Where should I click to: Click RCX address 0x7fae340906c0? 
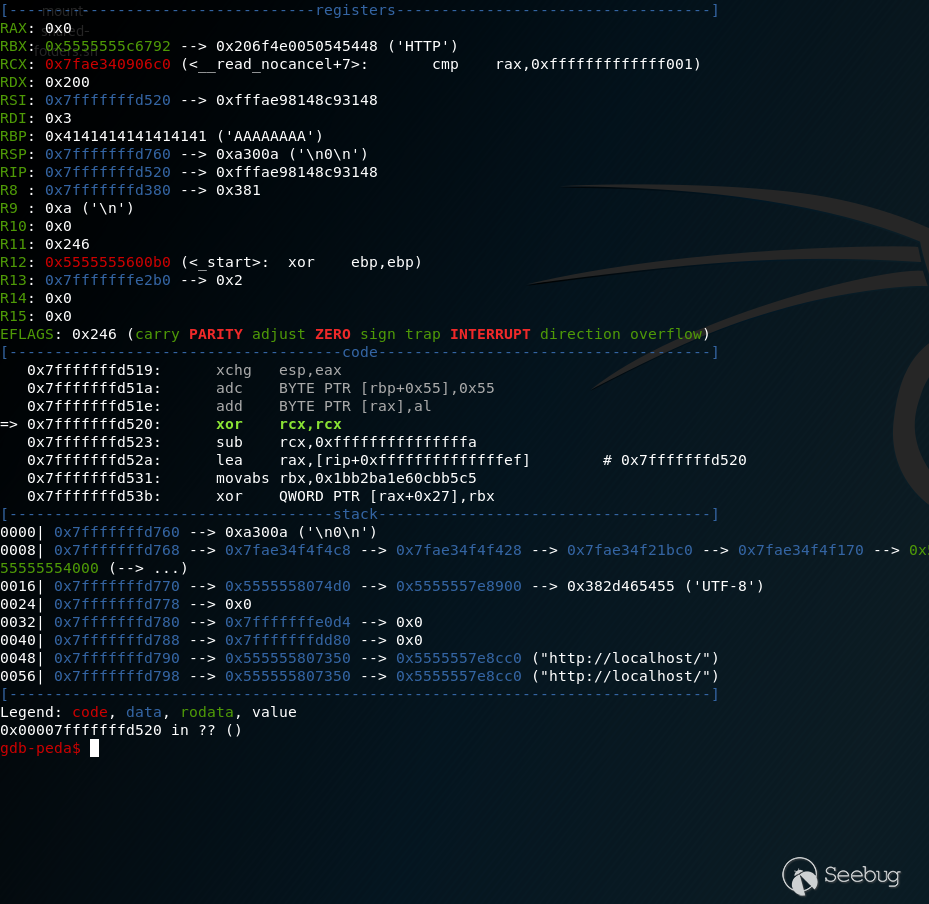[108, 64]
